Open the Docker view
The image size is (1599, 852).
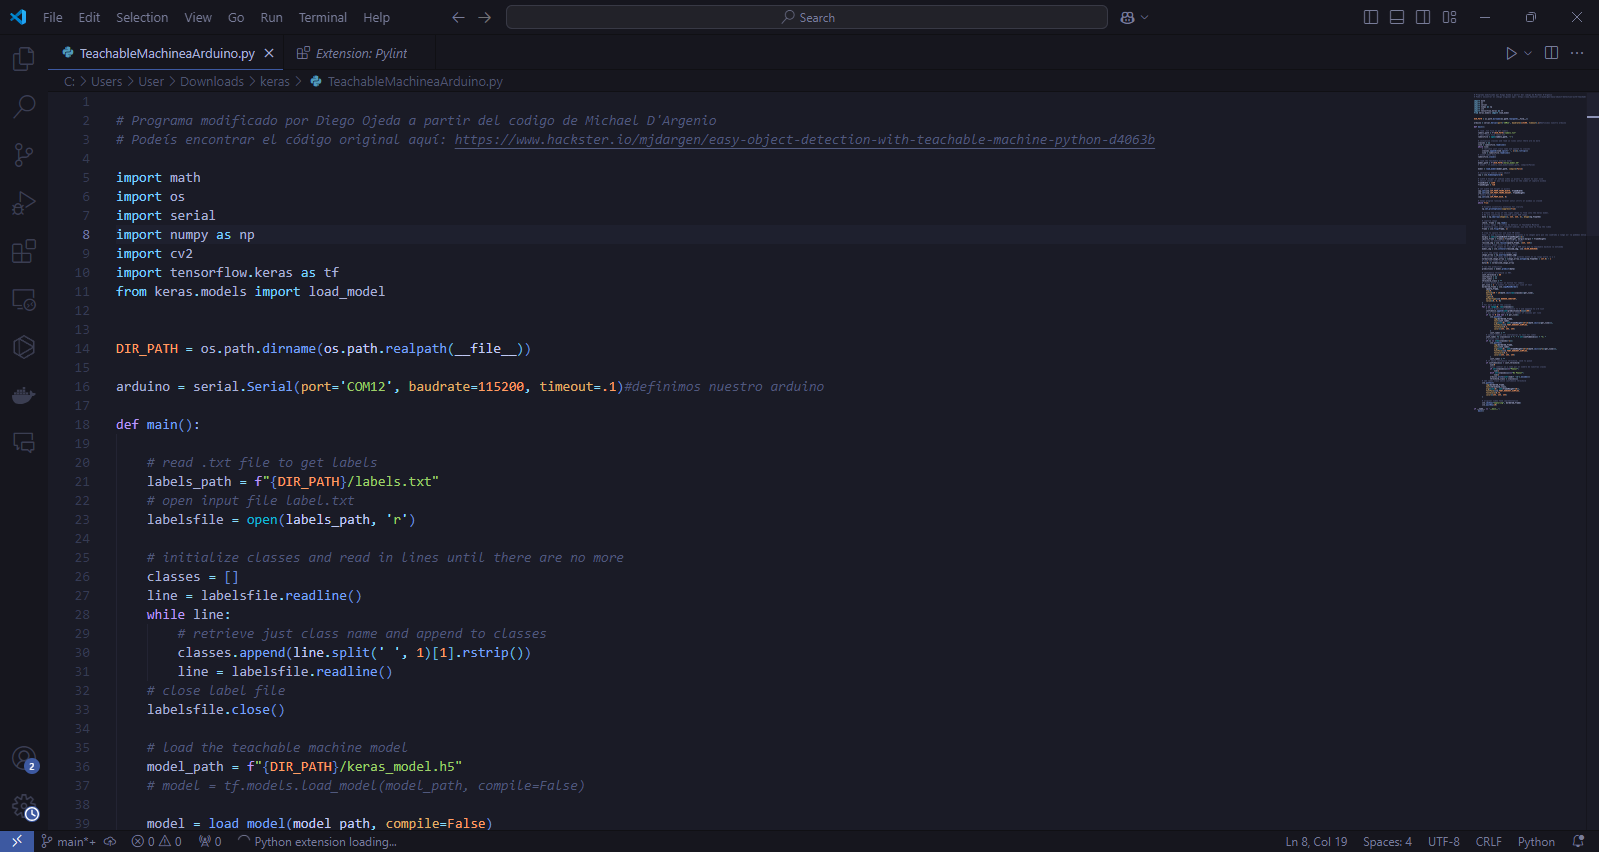point(24,395)
